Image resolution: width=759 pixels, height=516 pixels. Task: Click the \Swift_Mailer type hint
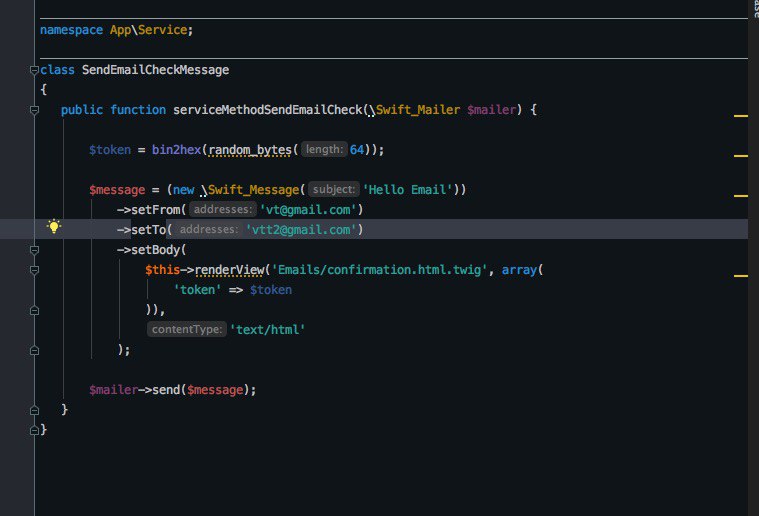(x=414, y=110)
